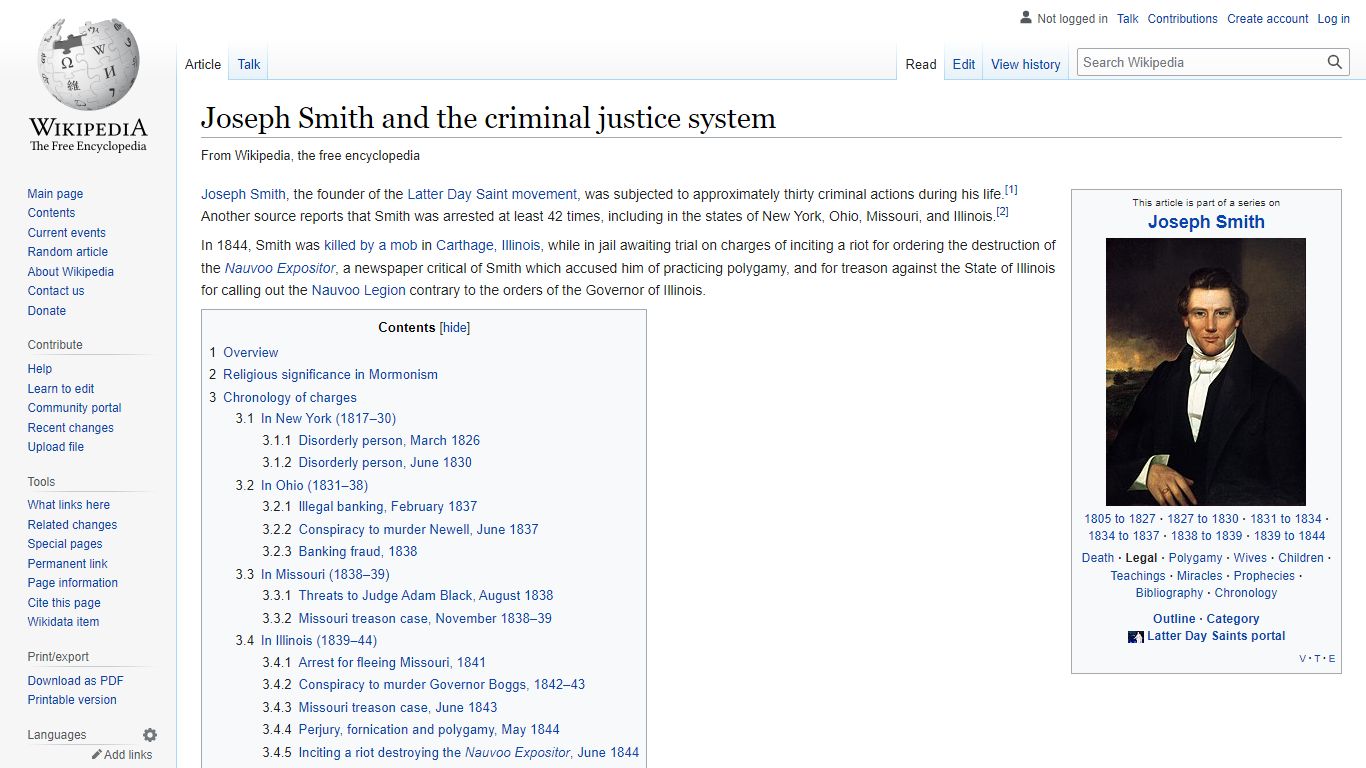Screen dimensions: 1366x768
Task: Open the Edit tab
Action: click(x=964, y=64)
